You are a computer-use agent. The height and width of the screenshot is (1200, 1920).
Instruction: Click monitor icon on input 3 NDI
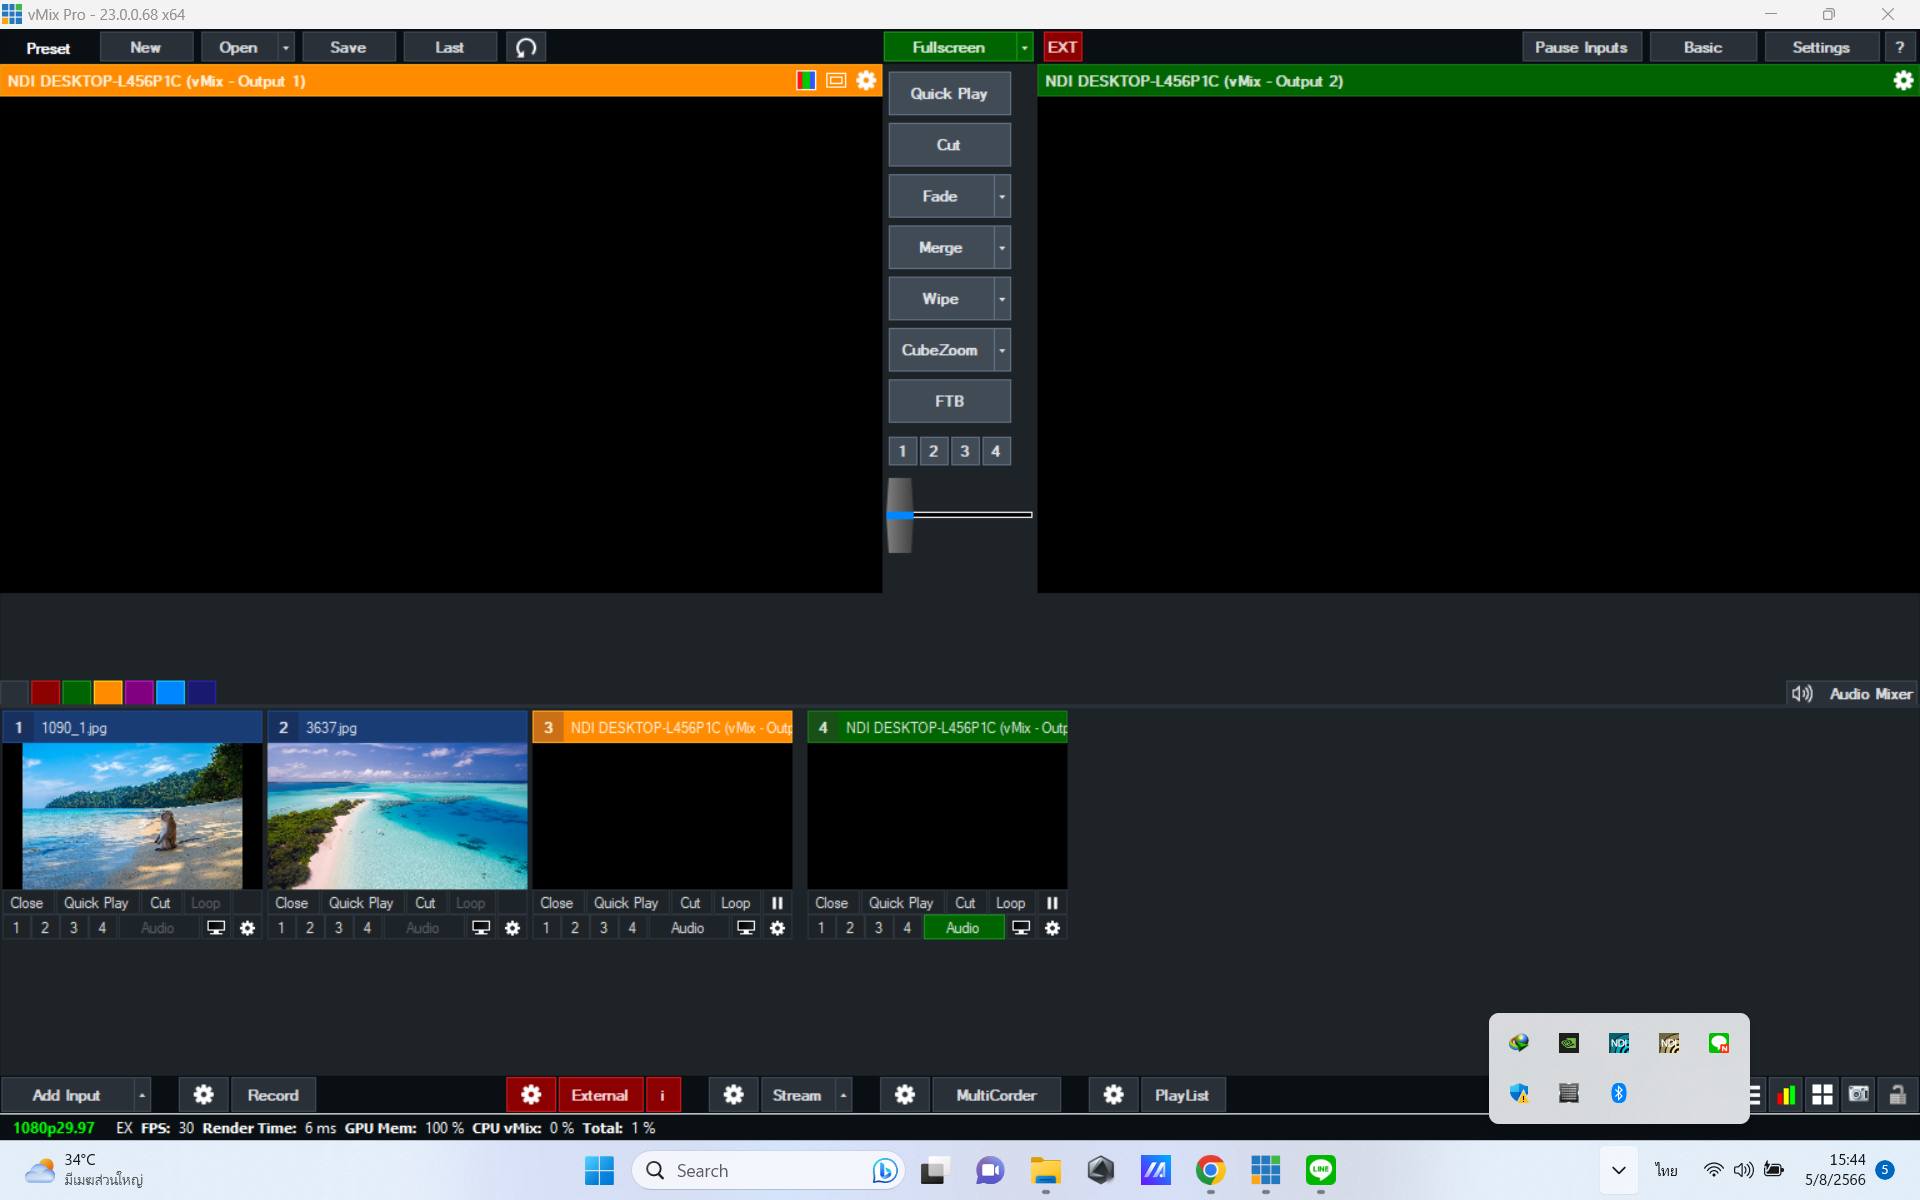(746, 928)
